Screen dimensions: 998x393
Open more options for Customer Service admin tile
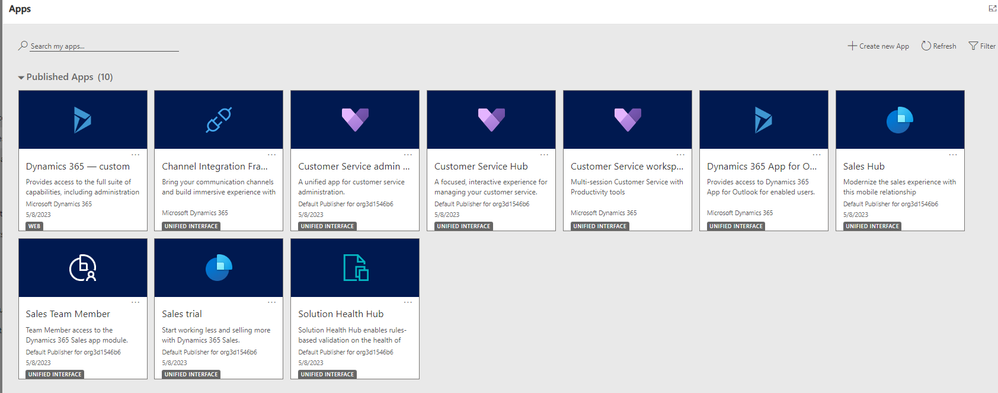[408, 154]
